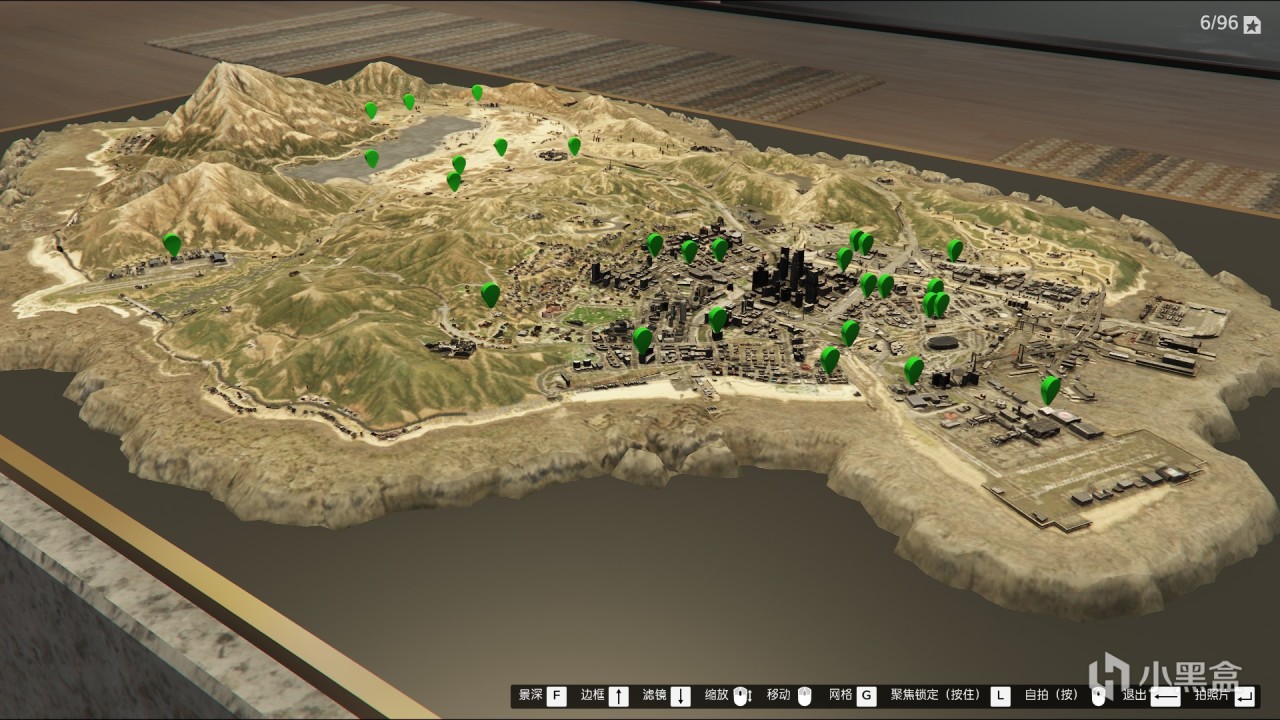Select the lone green pin in the central hills
The width and height of the screenshot is (1280, 720).
coord(490,294)
